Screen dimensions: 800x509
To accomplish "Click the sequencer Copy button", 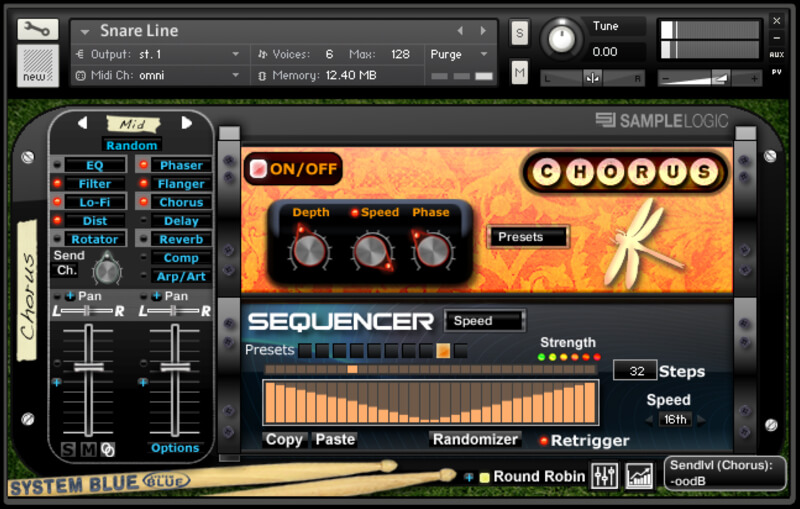I will tap(285, 439).
